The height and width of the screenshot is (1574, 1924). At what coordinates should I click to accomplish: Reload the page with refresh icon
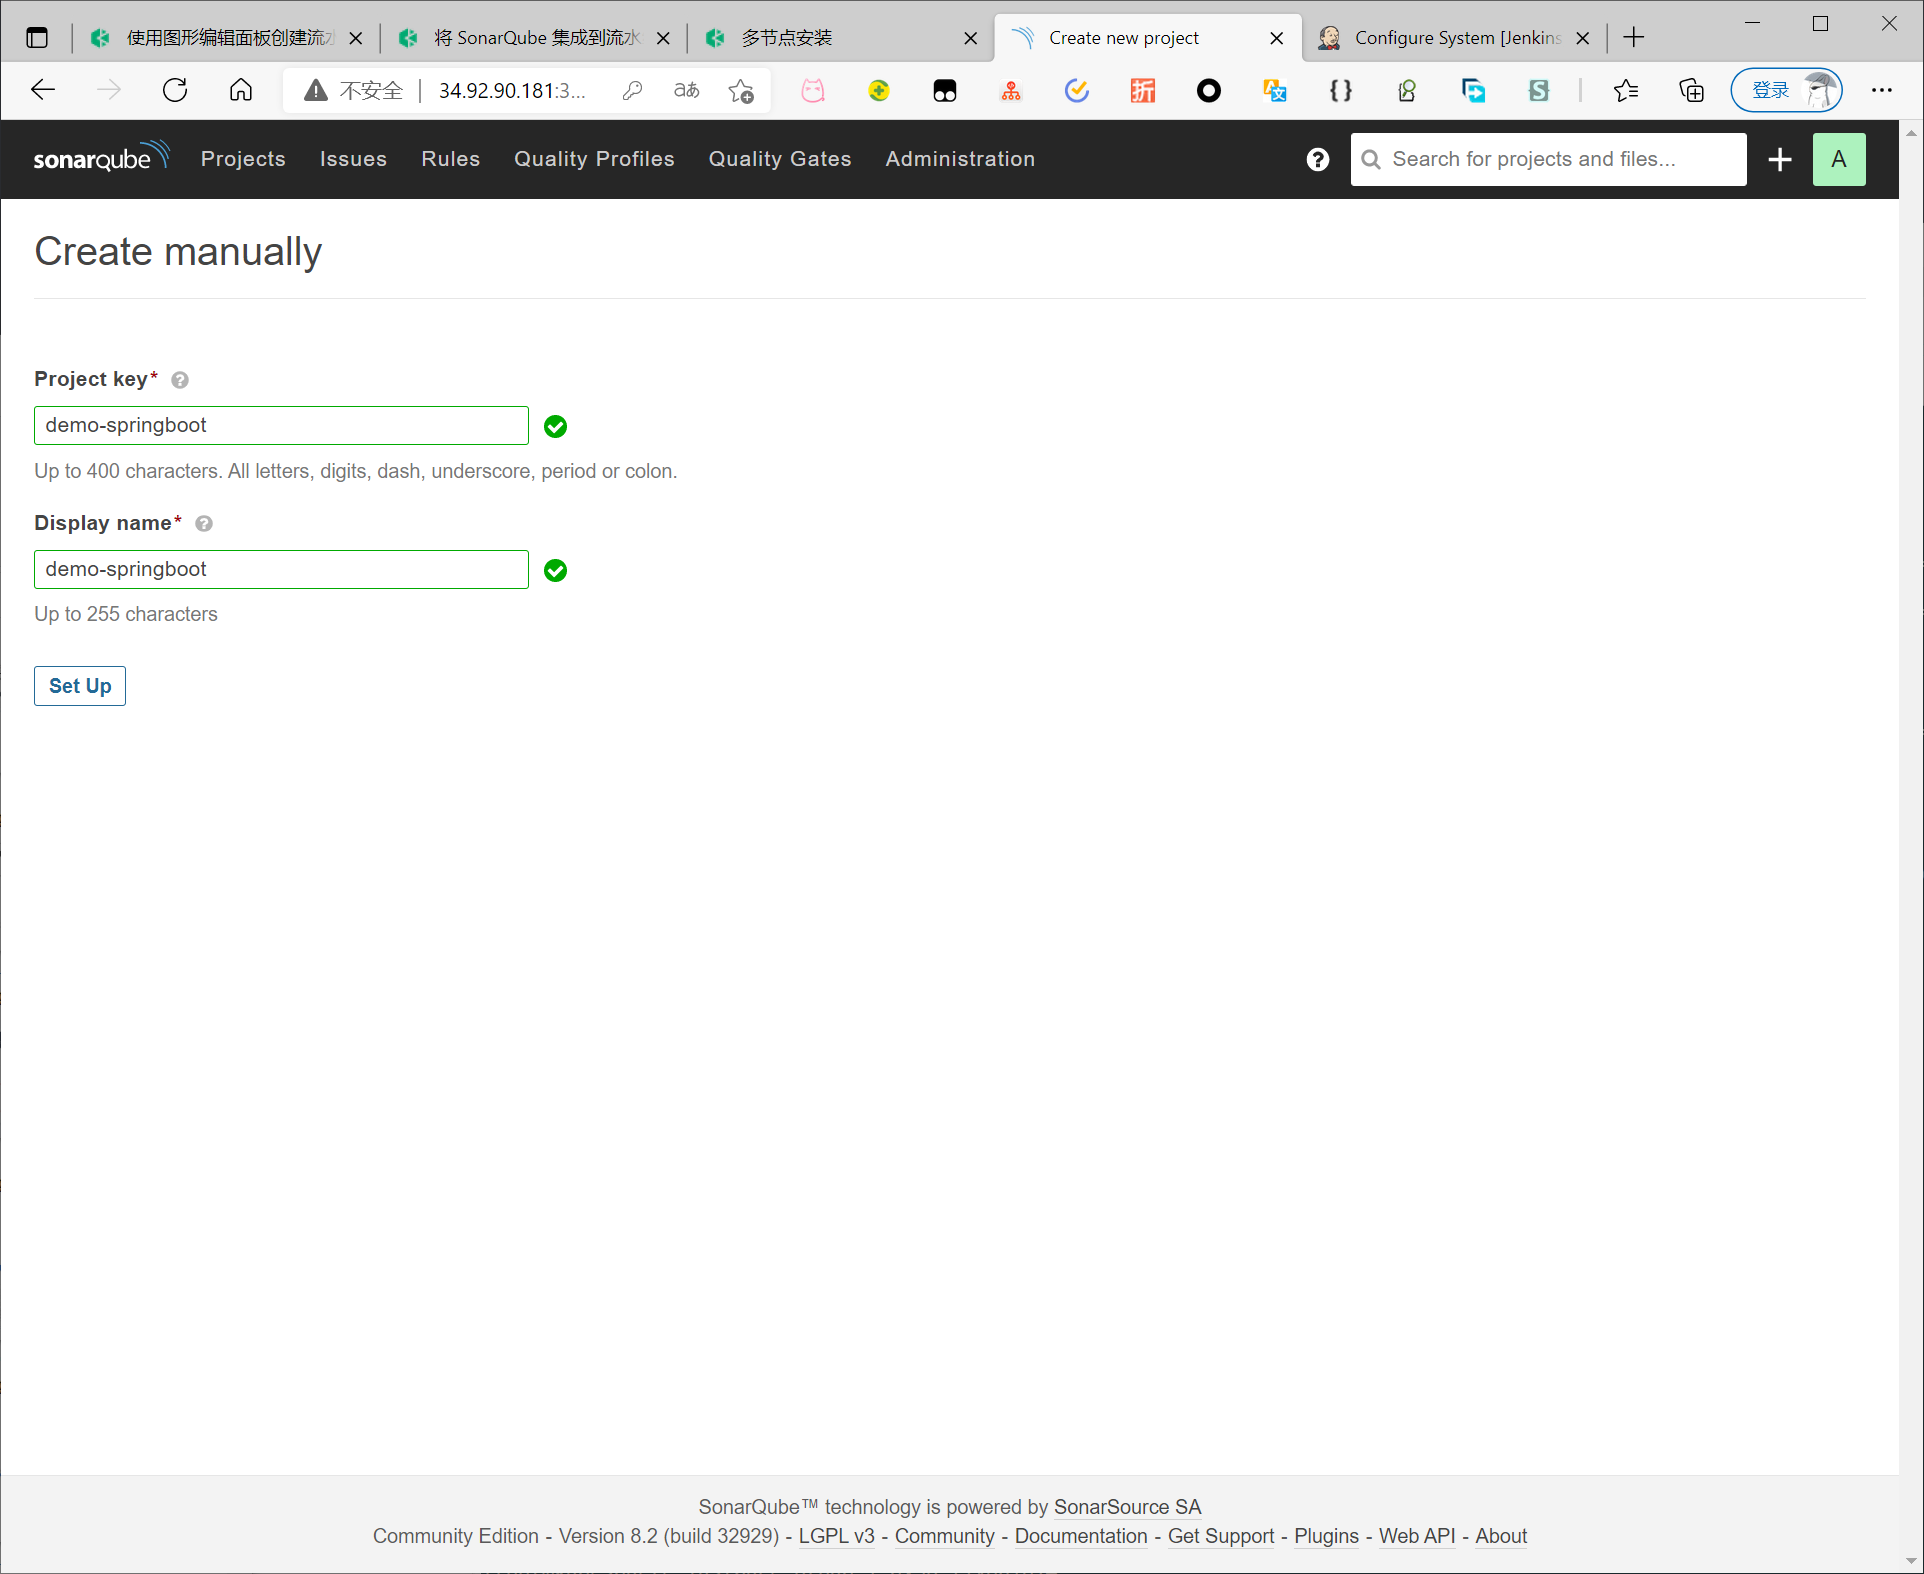(175, 90)
